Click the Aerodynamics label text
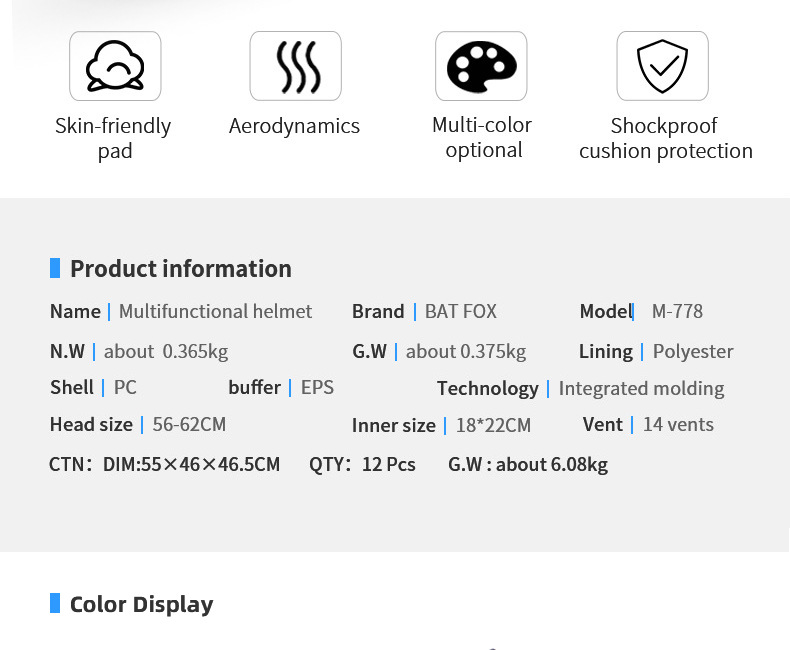This screenshot has height=650, width=790. 294,126
